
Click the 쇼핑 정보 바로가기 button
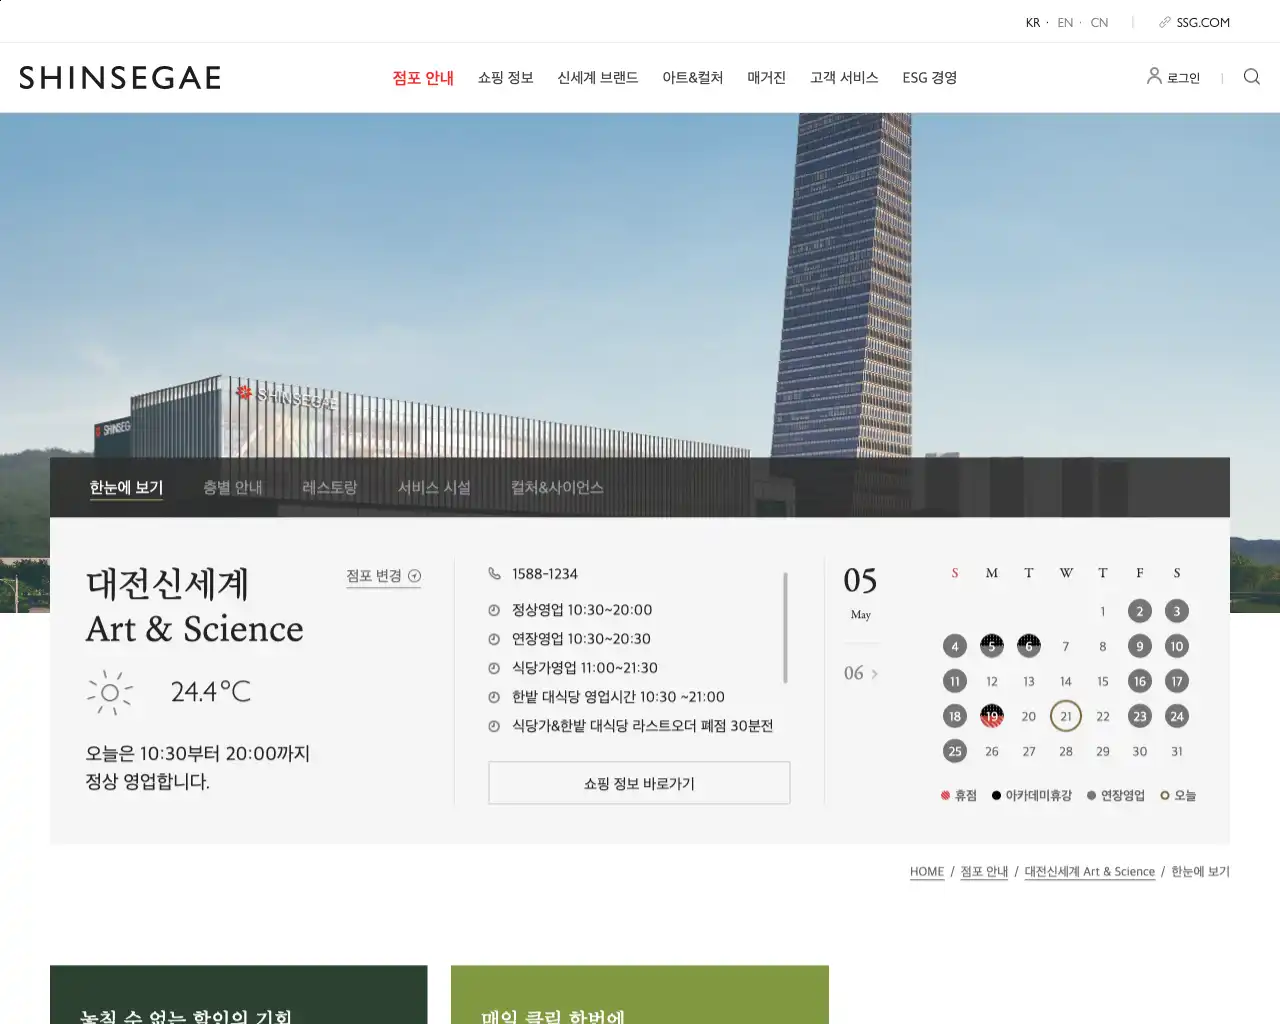point(639,783)
